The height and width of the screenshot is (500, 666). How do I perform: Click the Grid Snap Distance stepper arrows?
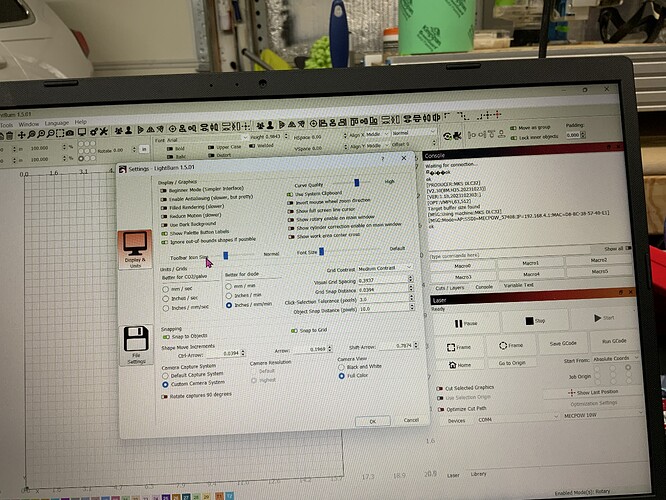tap(411, 288)
